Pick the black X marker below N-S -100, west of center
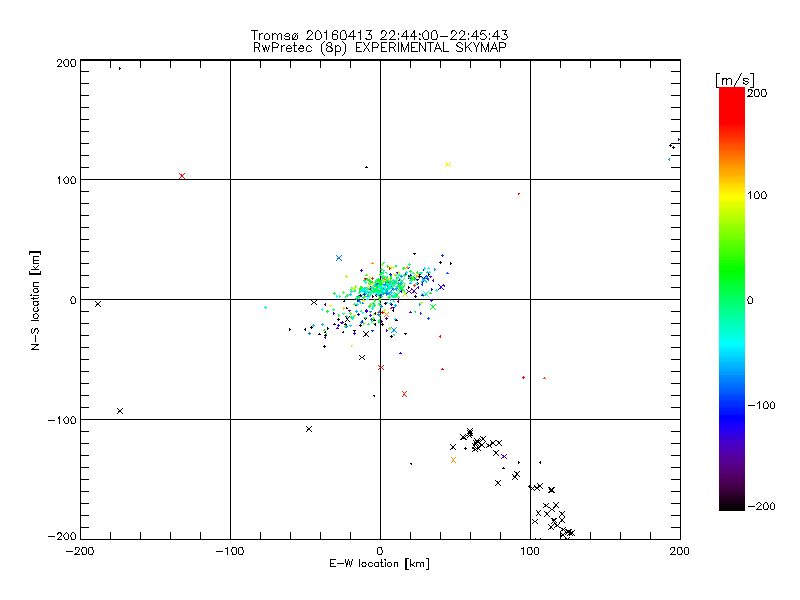The height and width of the screenshot is (600, 800). tap(309, 429)
